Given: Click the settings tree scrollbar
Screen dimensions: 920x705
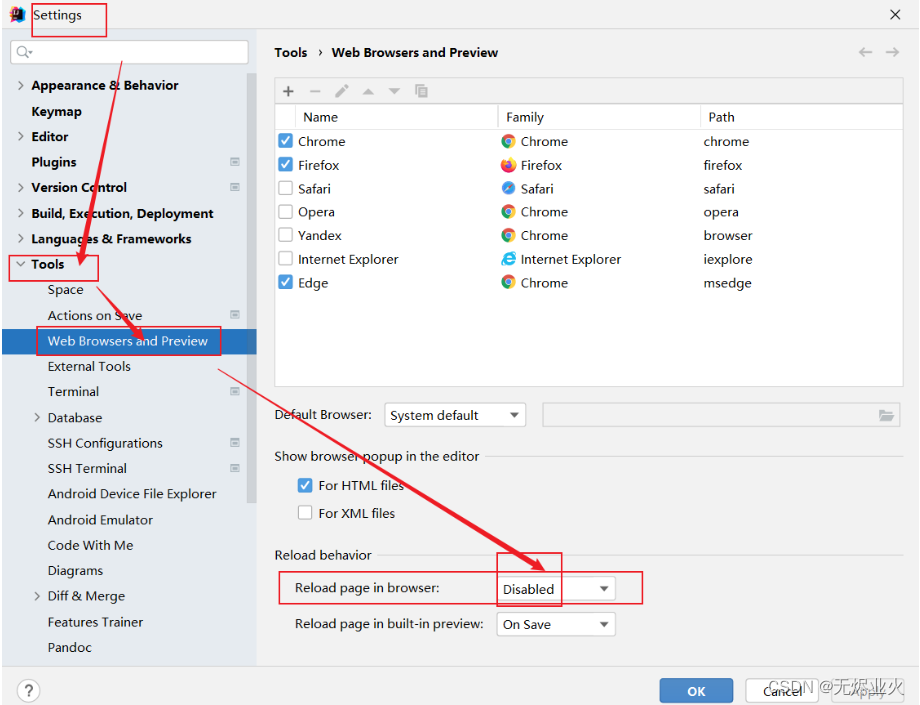Looking at the screenshot, I should pos(251,287).
